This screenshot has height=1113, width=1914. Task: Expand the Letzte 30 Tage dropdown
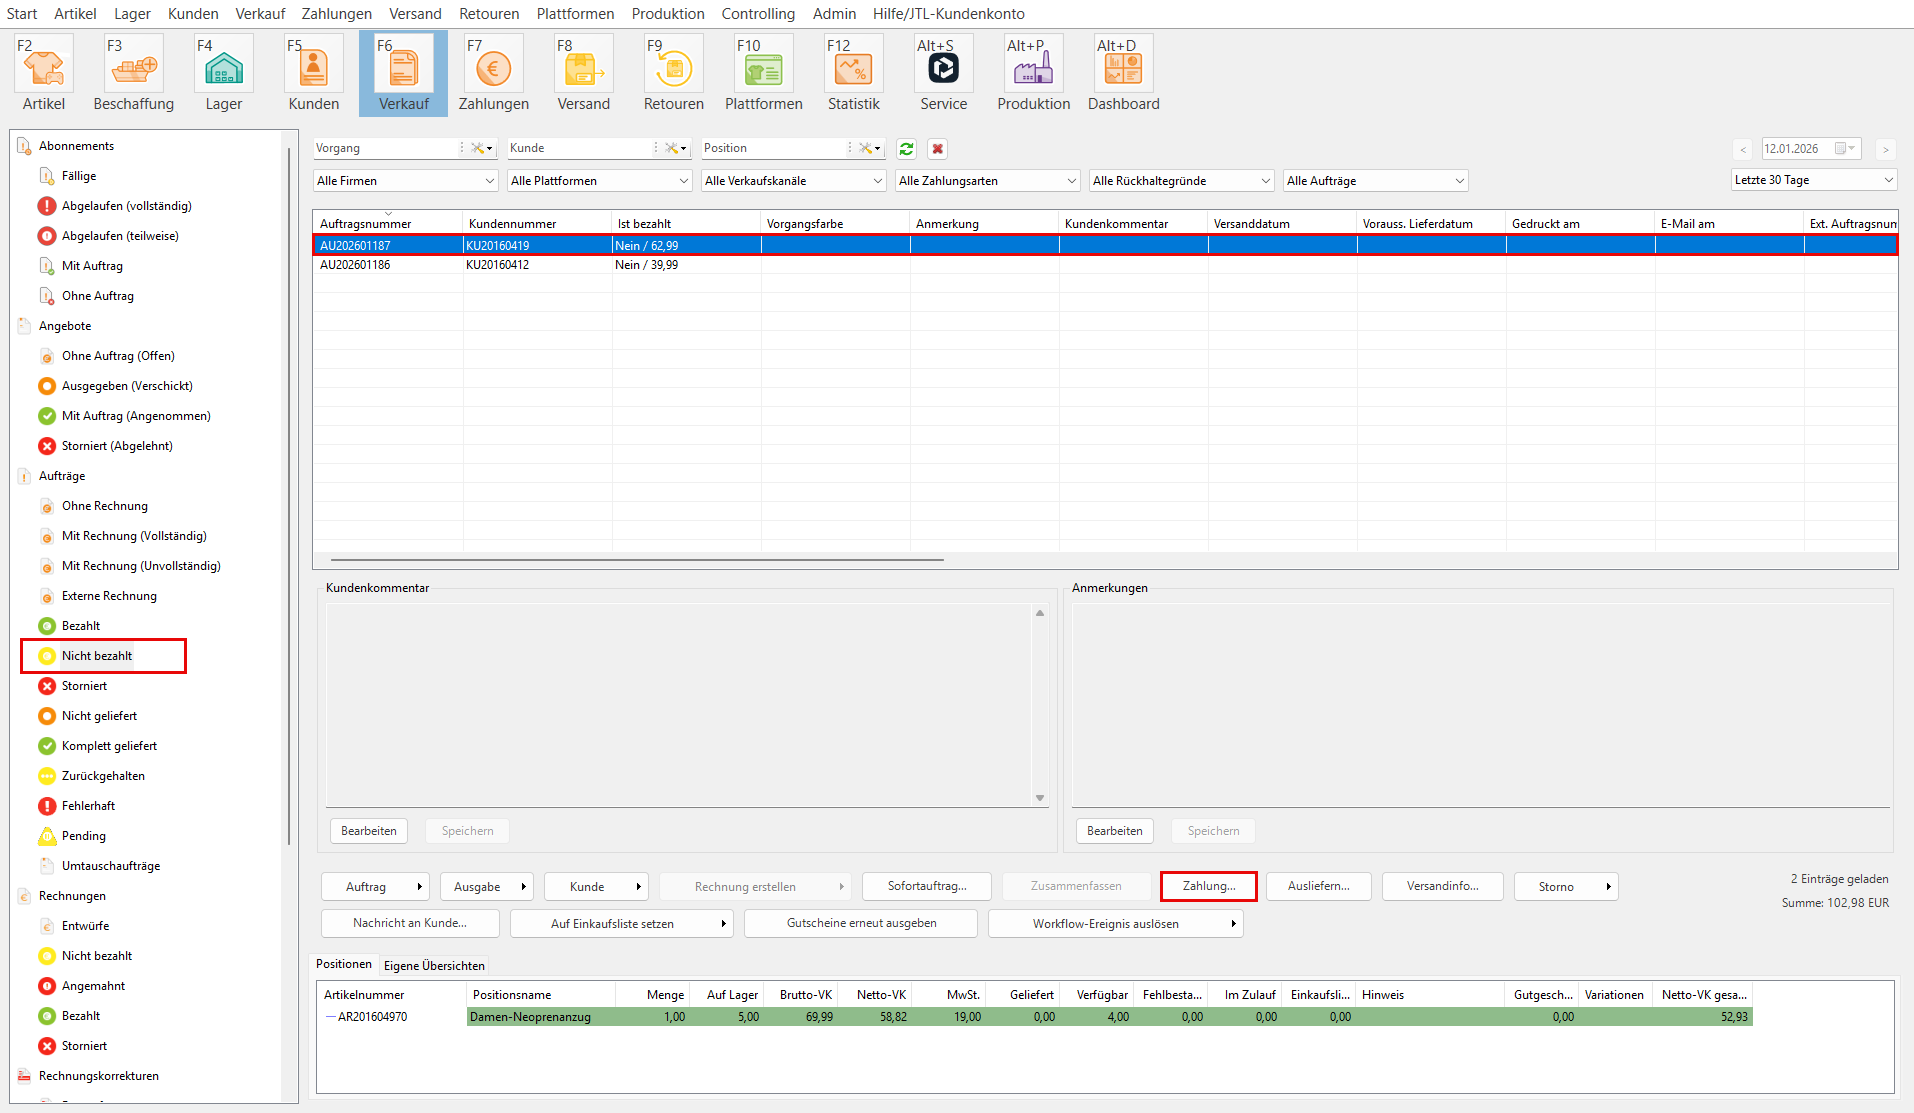coord(1813,180)
